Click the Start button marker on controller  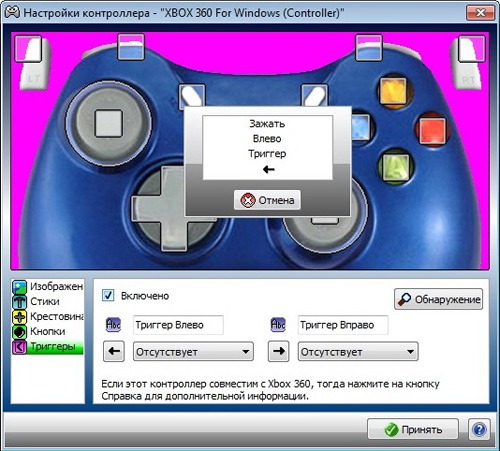pyautogui.click(x=315, y=95)
